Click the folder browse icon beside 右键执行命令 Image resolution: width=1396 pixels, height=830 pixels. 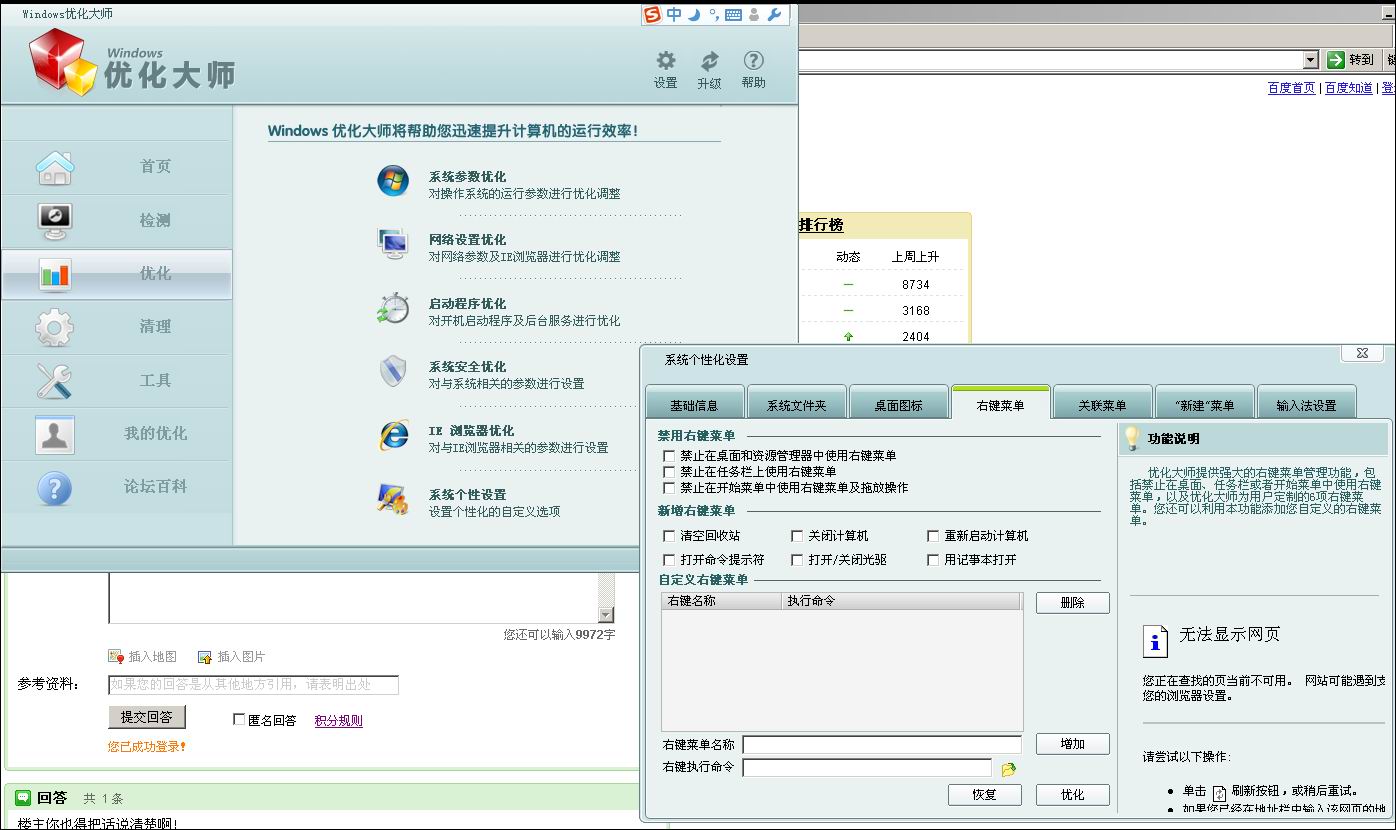(x=1008, y=769)
